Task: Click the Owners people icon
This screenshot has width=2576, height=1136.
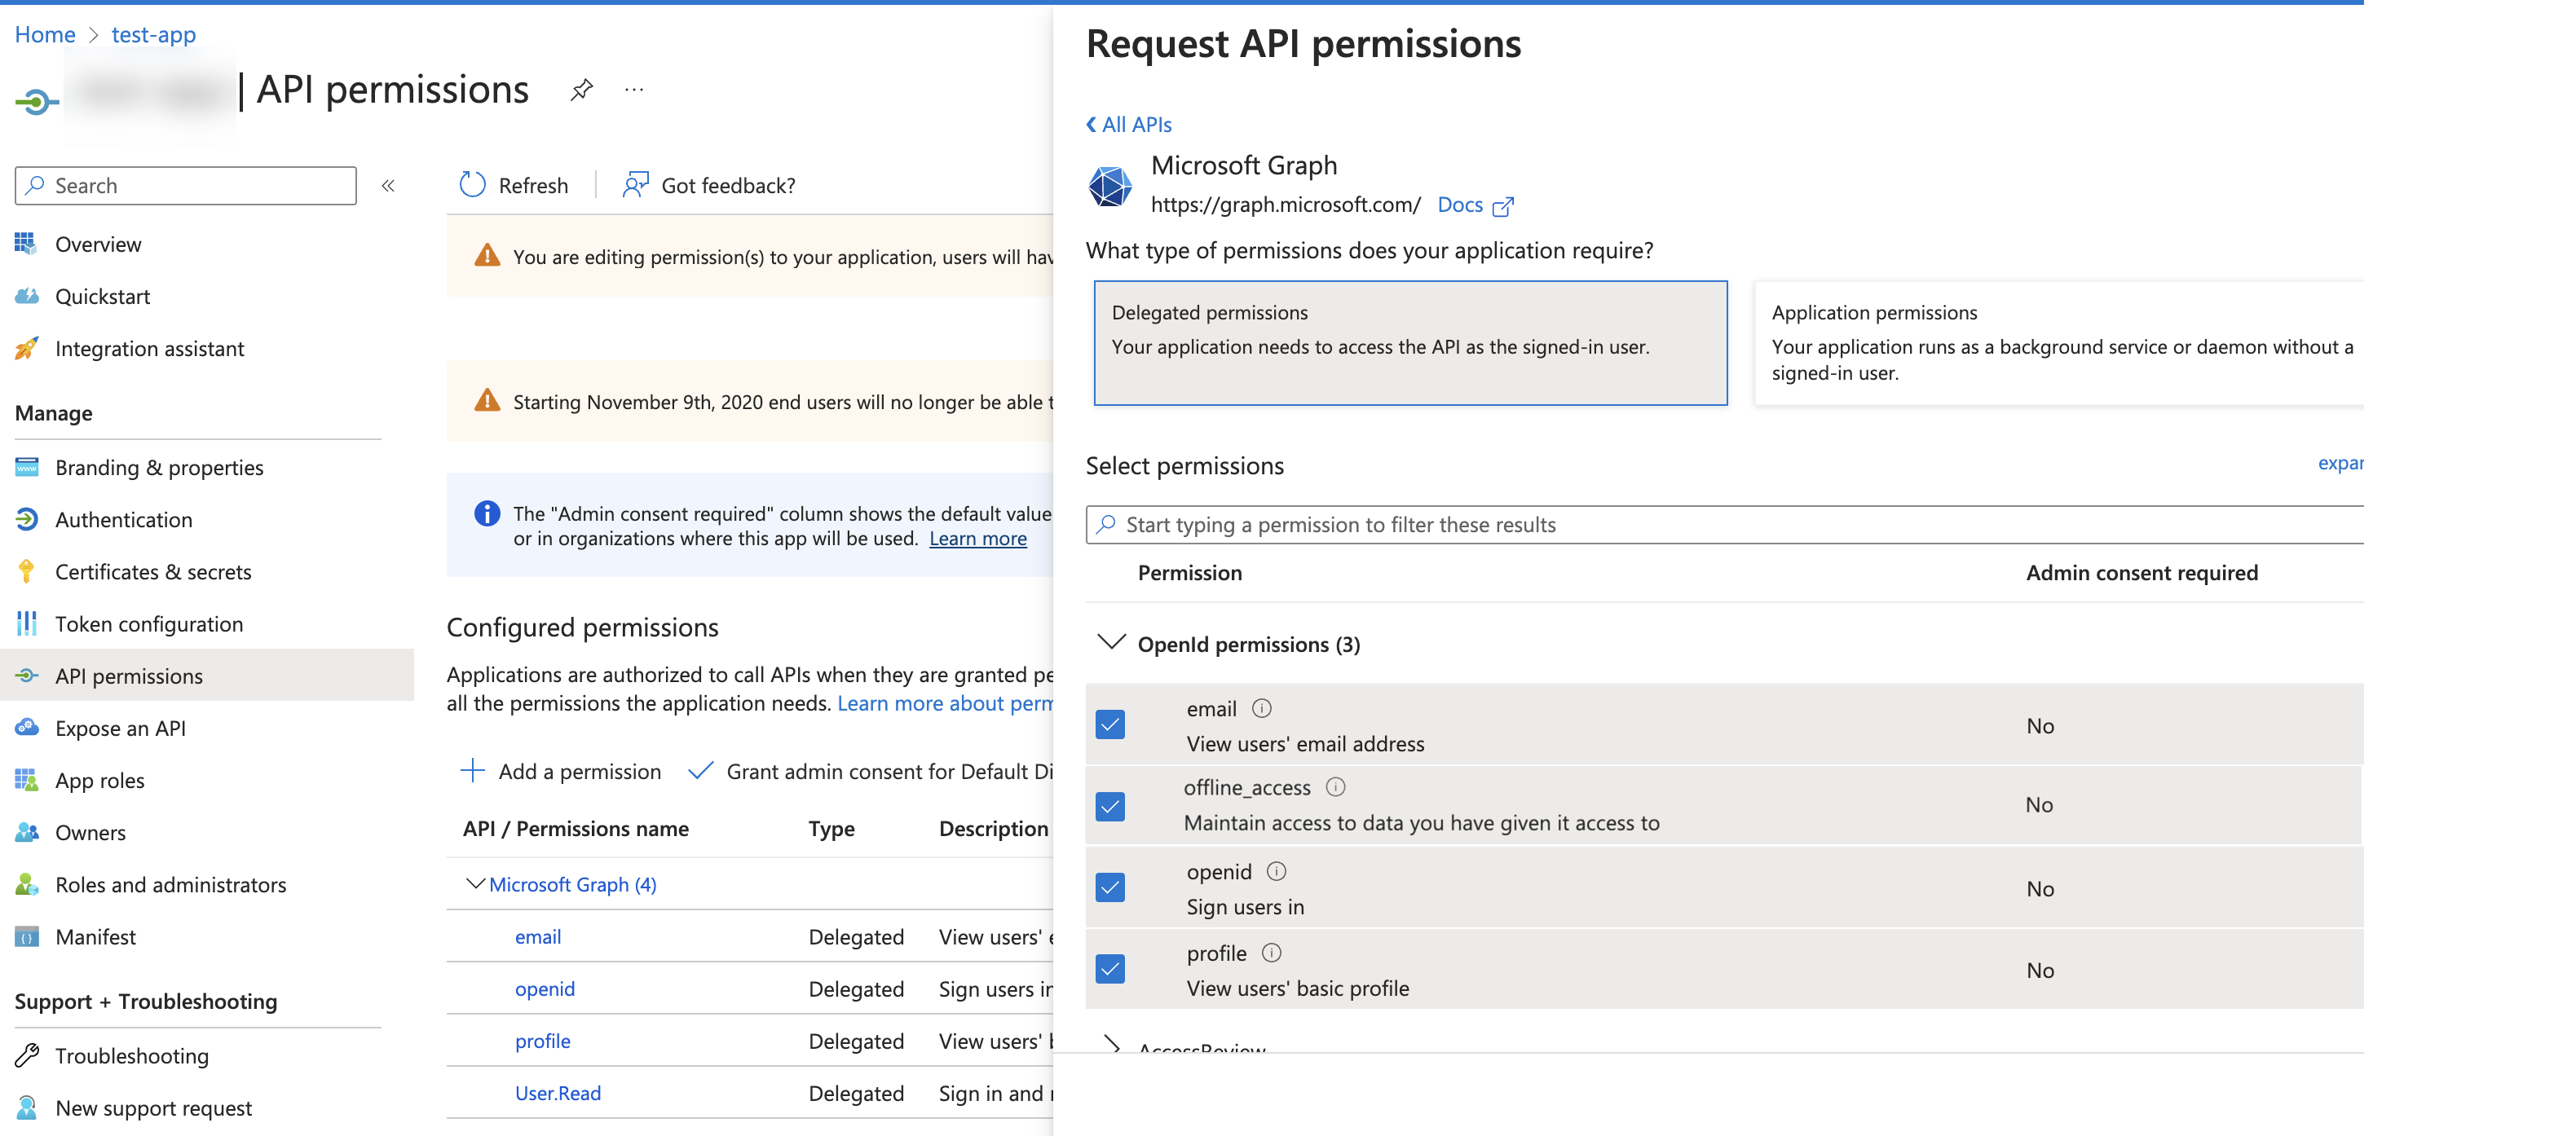Action: click(26, 832)
